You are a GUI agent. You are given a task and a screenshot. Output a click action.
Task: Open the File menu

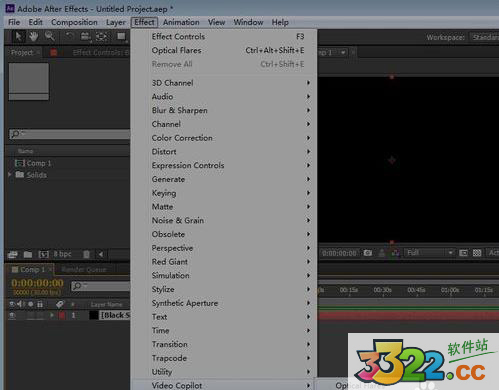[14, 22]
